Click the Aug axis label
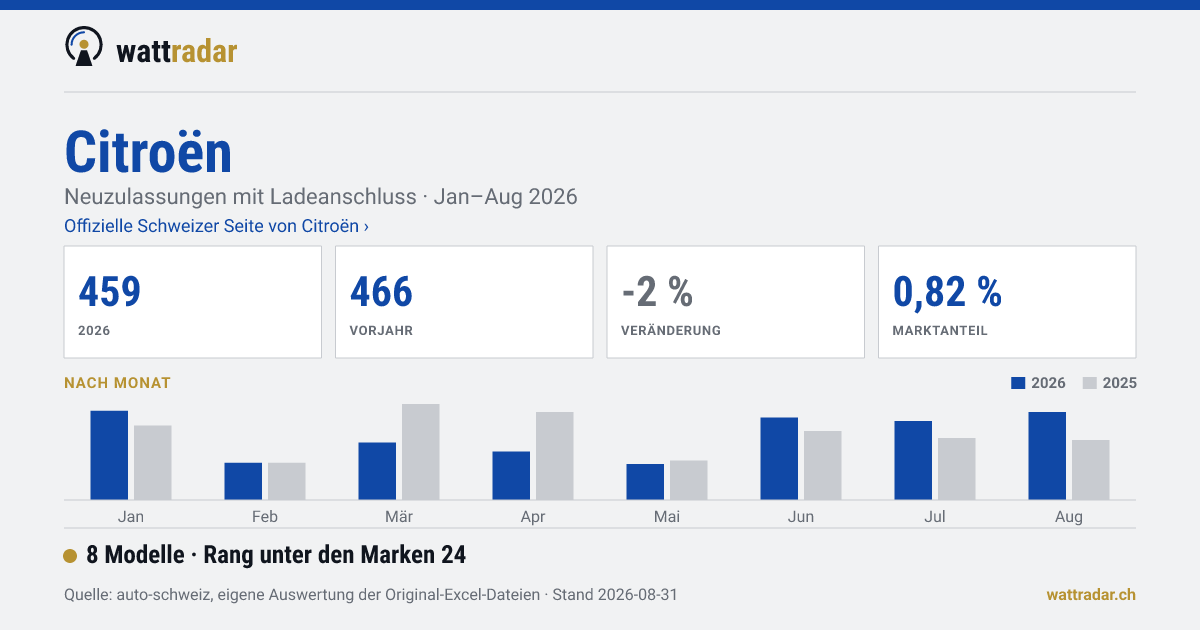 point(1069,517)
